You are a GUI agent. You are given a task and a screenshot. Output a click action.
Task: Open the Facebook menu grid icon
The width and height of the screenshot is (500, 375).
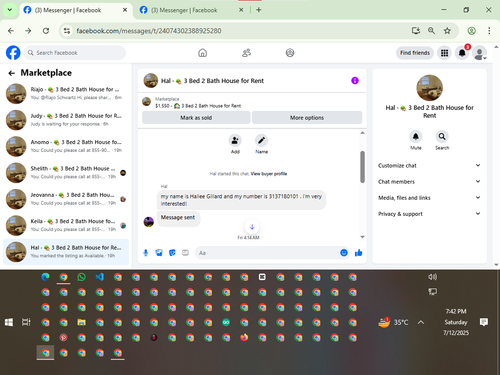point(444,53)
